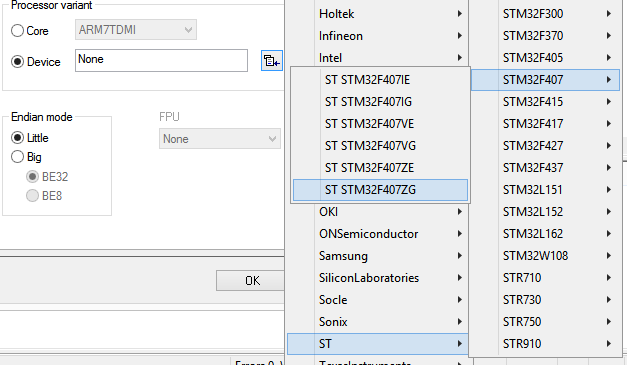Expand the ONSemiconductor vendor submenu
This screenshot has height=365, width=627.
[x=378, y=234]
